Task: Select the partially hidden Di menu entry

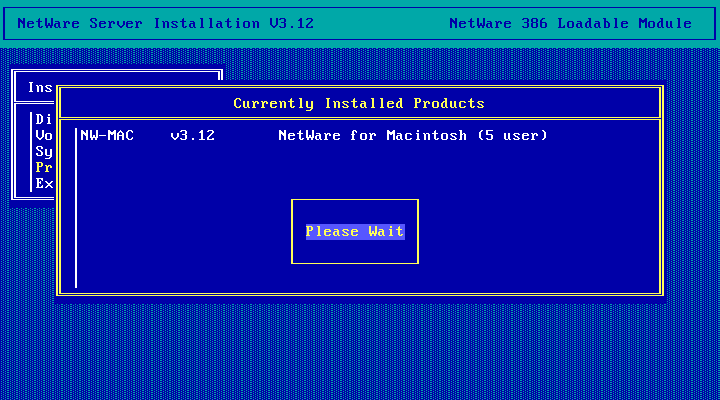Action: [x=44, y=119]
